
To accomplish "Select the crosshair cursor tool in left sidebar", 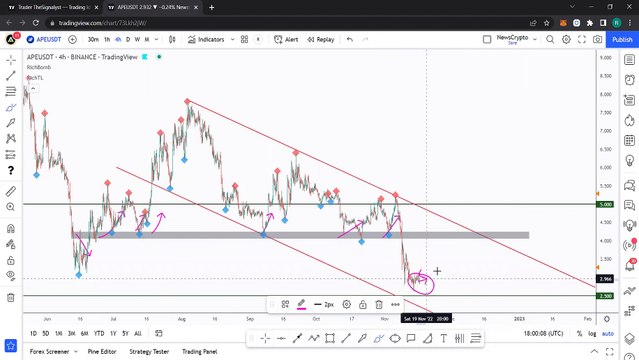I will [x=11, y=60].
